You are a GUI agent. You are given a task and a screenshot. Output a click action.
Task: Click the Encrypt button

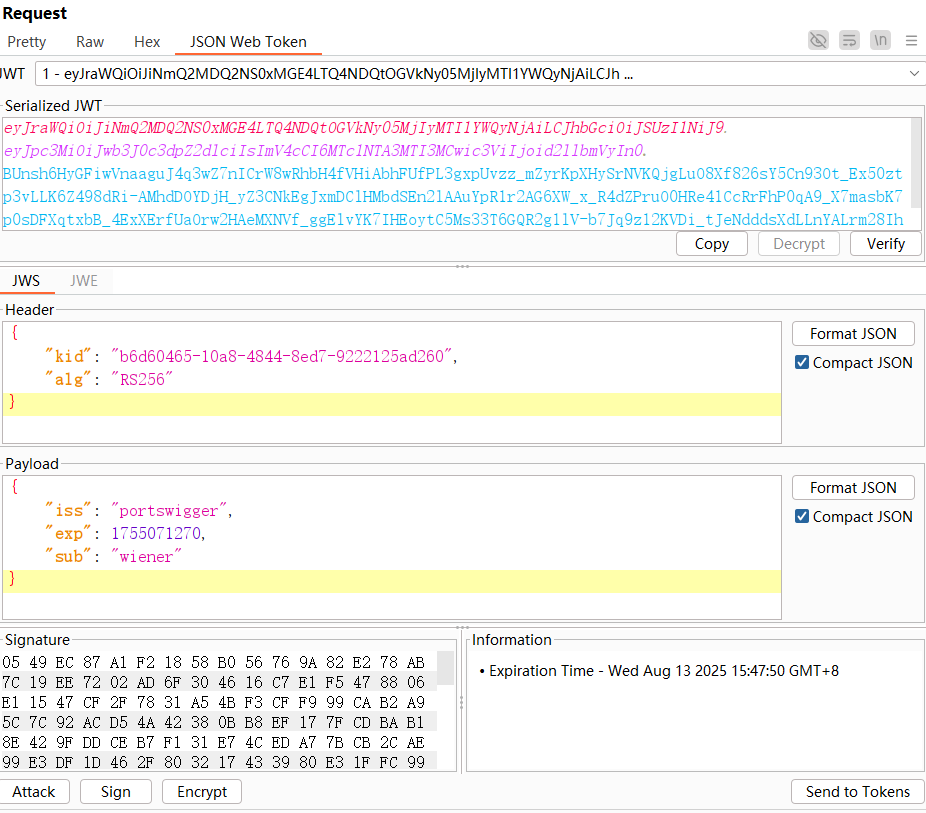click(x=202, y=792)
